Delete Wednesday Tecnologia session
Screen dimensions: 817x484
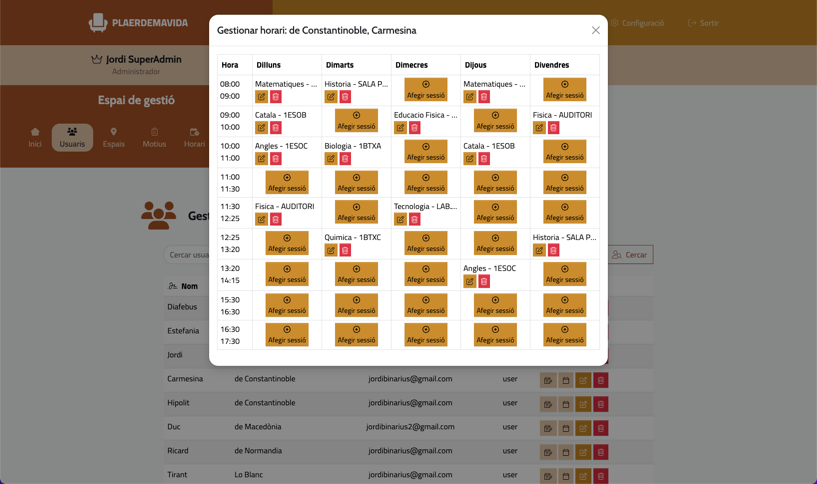tap(414, 220)
